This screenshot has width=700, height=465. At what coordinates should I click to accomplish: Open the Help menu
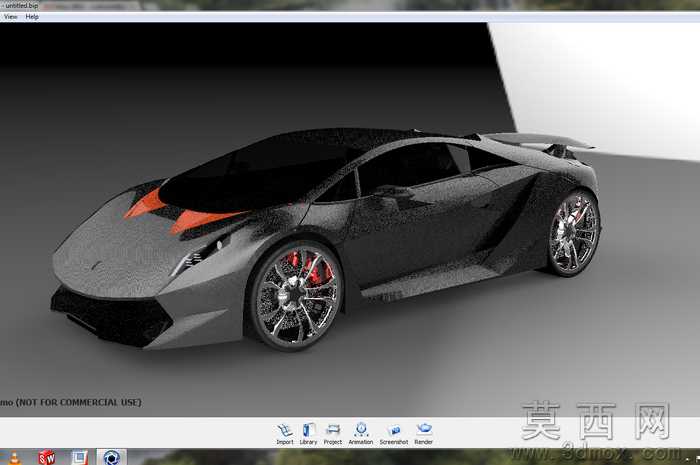pyautogui.click(x=32, y=17)
